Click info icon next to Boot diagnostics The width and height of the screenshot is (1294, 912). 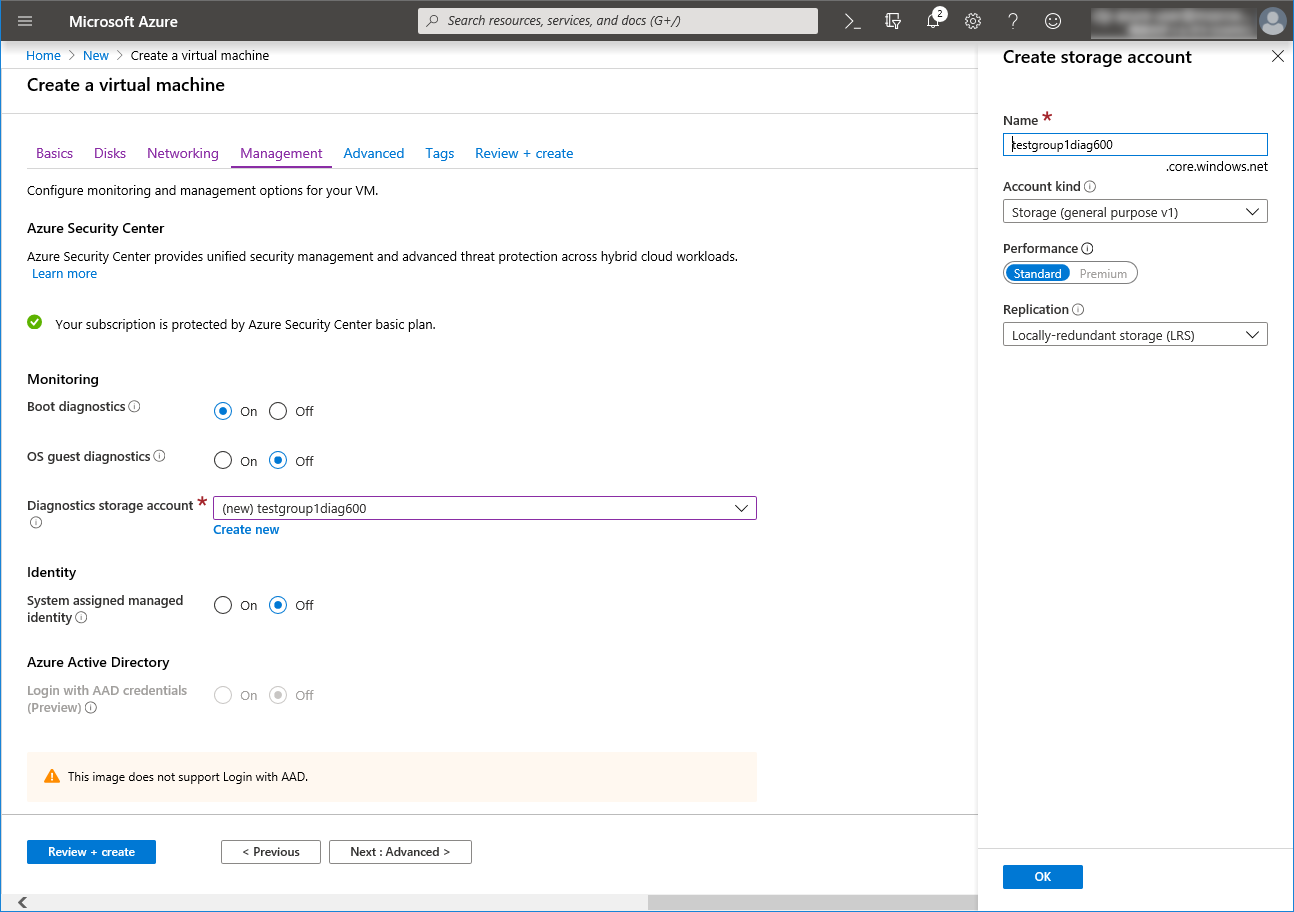pos(135,407)
